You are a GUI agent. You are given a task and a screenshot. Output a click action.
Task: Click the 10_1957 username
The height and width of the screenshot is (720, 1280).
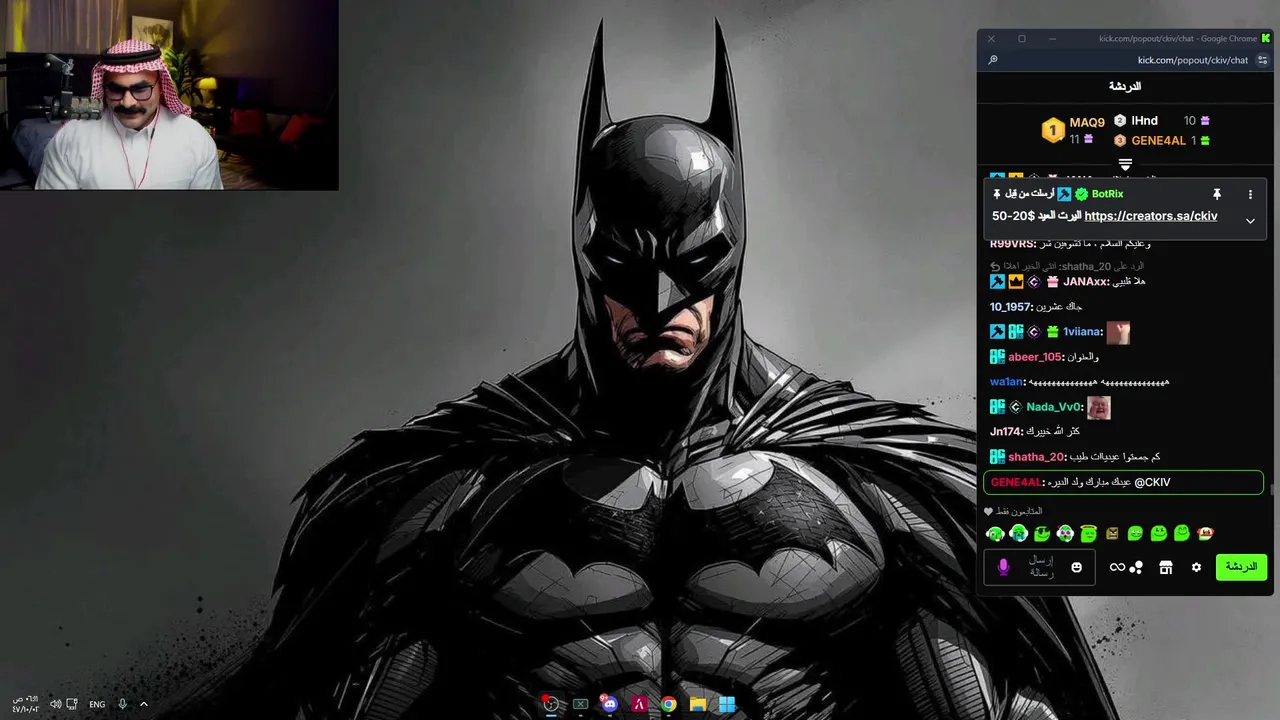[1011, 307]
